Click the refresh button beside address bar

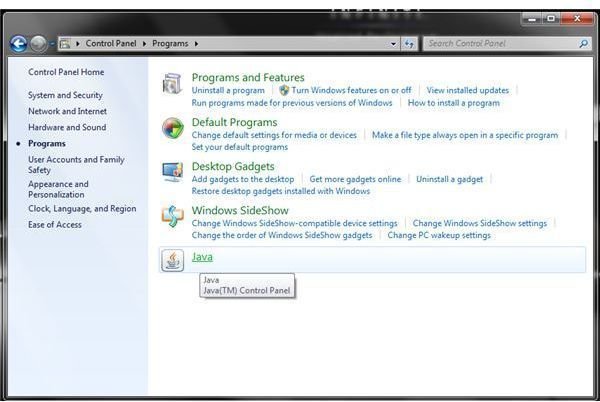point(409,44)
